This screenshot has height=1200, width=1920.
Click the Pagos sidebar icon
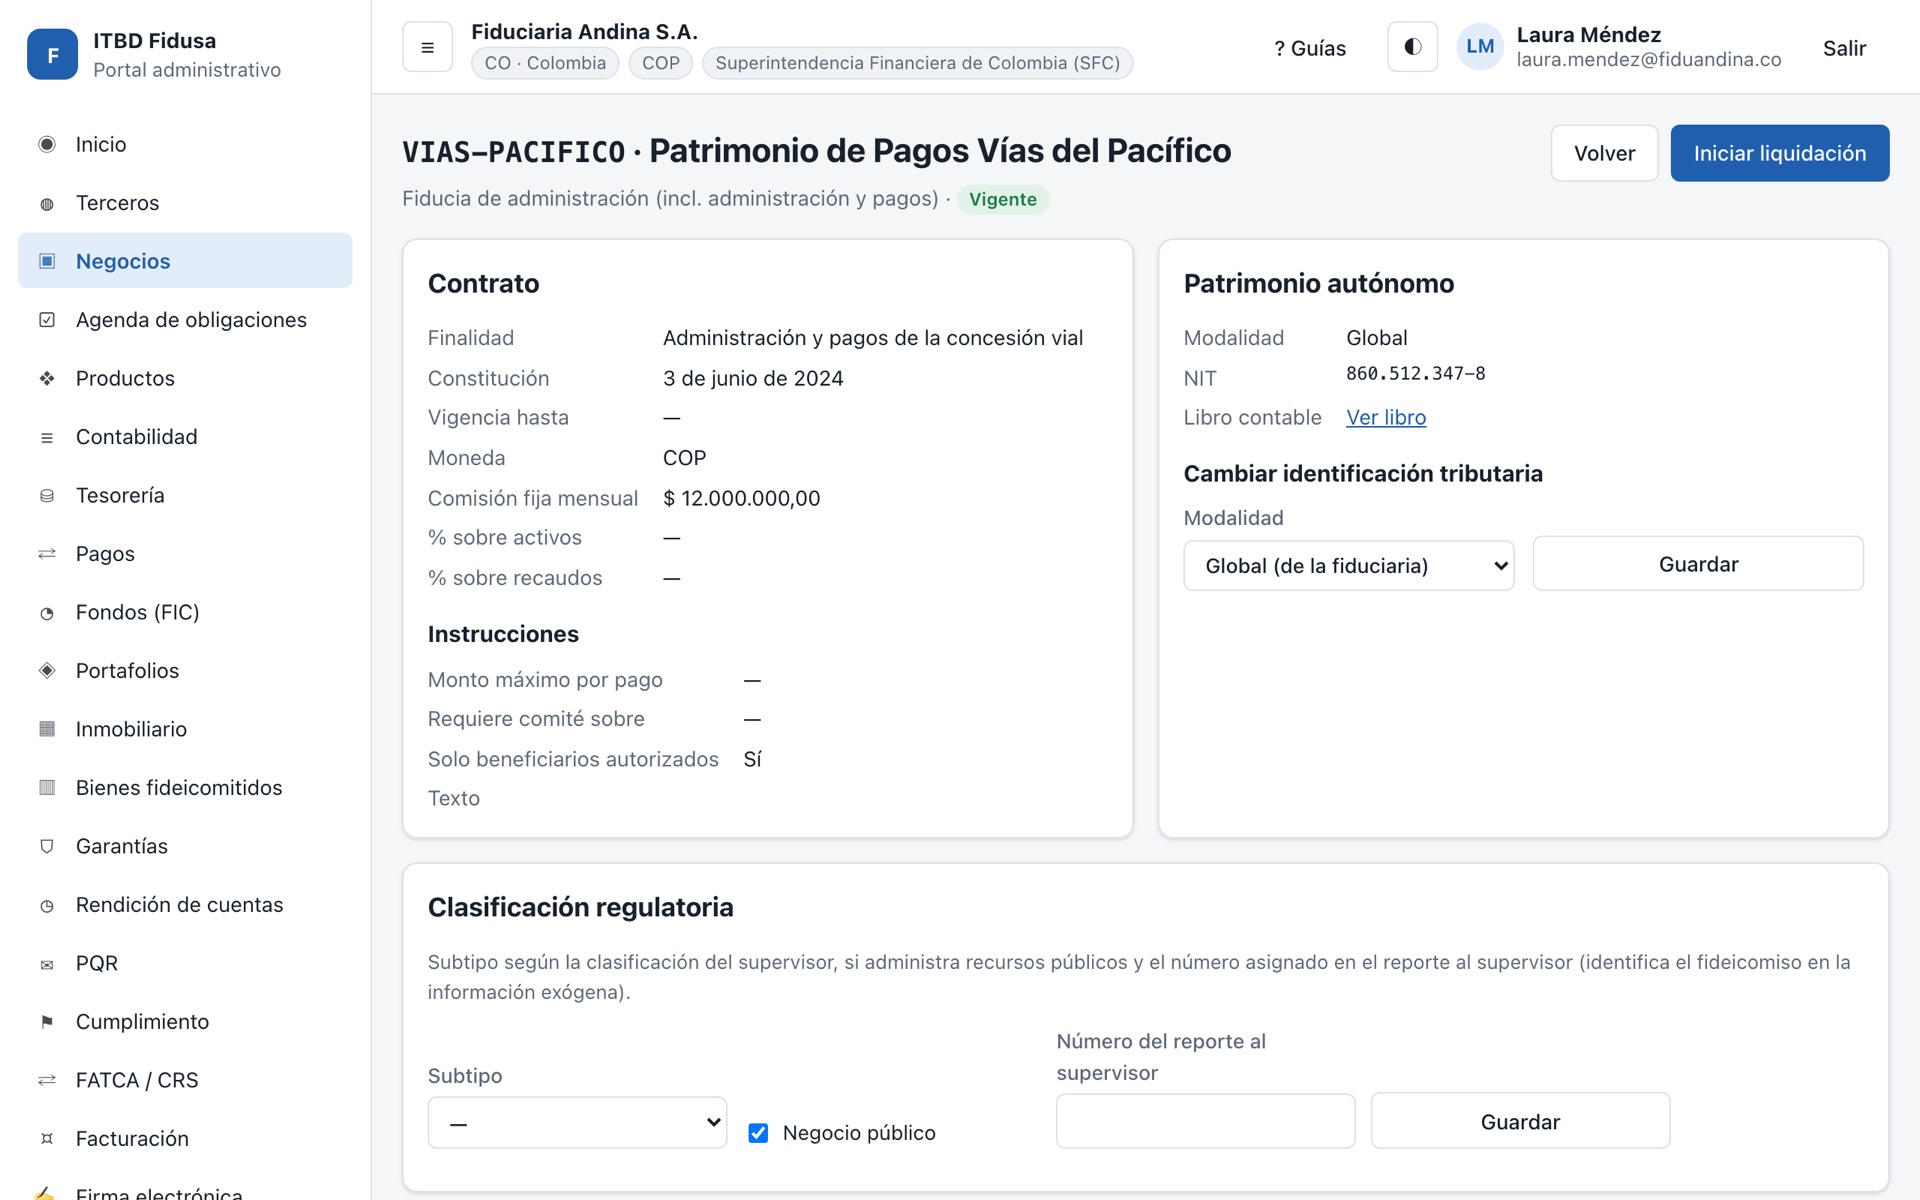[x=47, y=554]
